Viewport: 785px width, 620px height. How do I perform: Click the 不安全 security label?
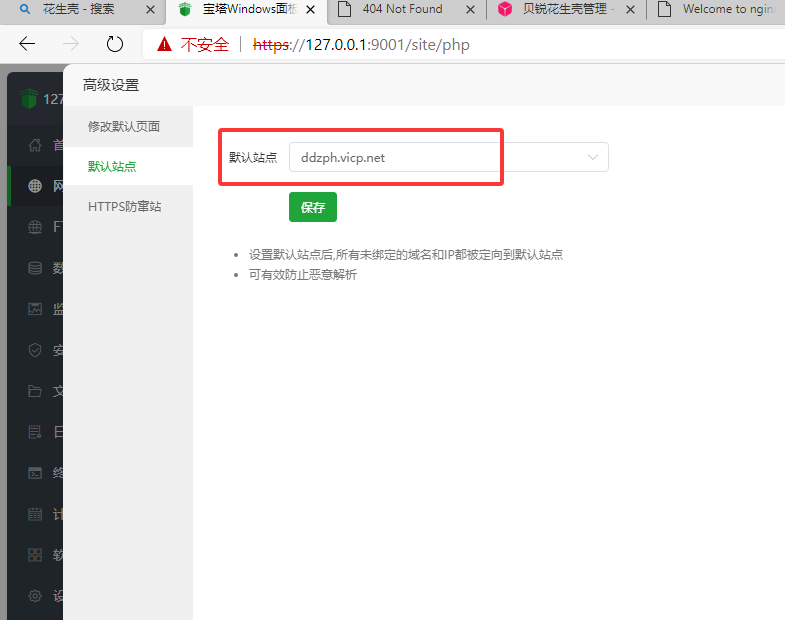point(205,45)
